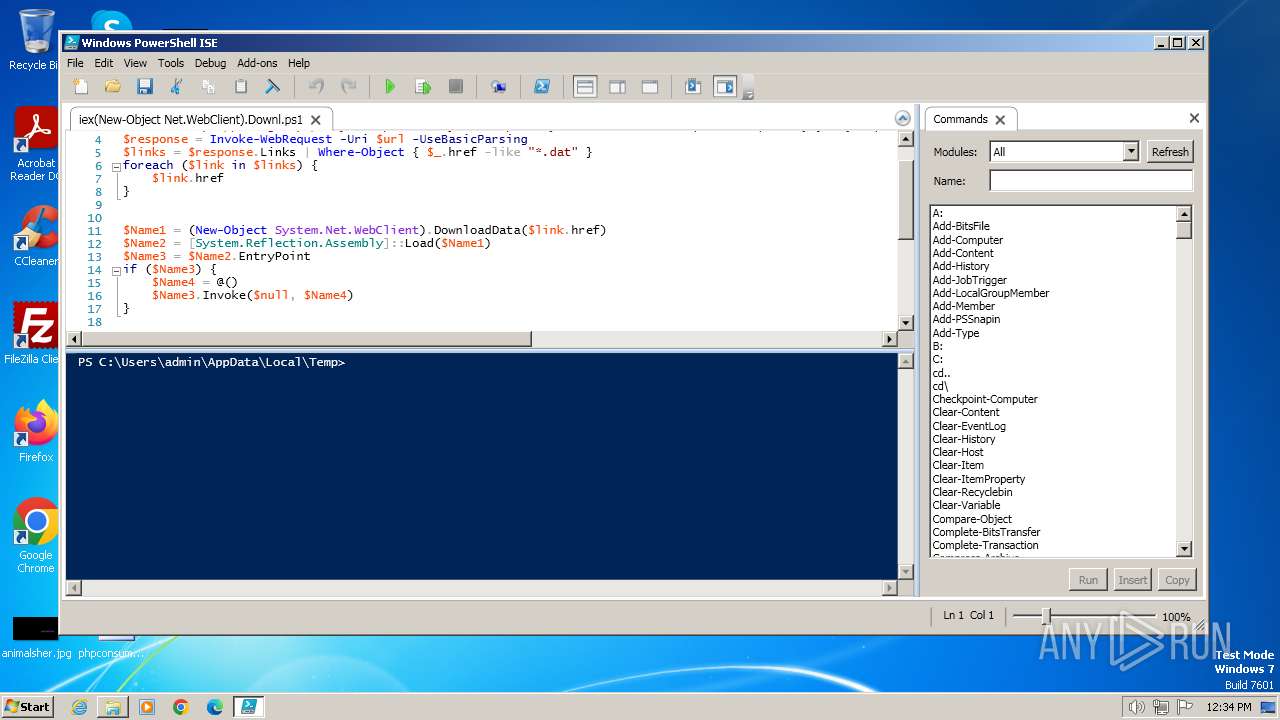Screen dimensions: 1280x720
Task: Open the Modules dropdown showing All
Action: 1064,152
